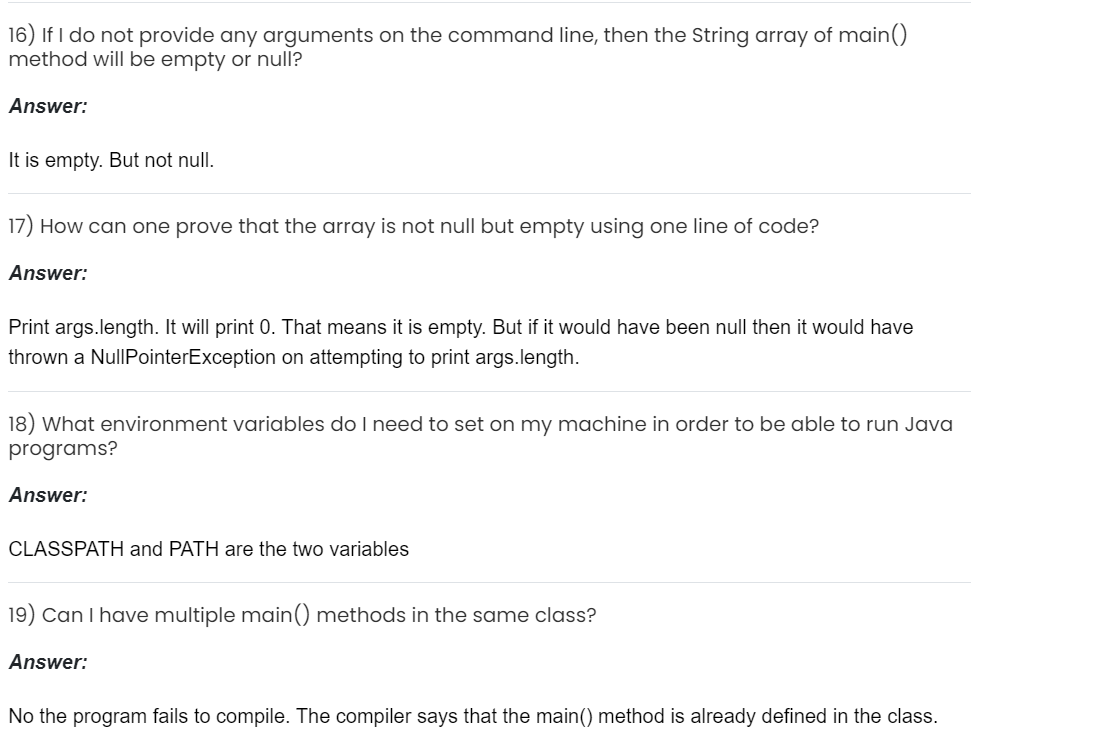
Task: Click the Answer label under question 17
Action: pyautogui.click(x=48, y=273)
